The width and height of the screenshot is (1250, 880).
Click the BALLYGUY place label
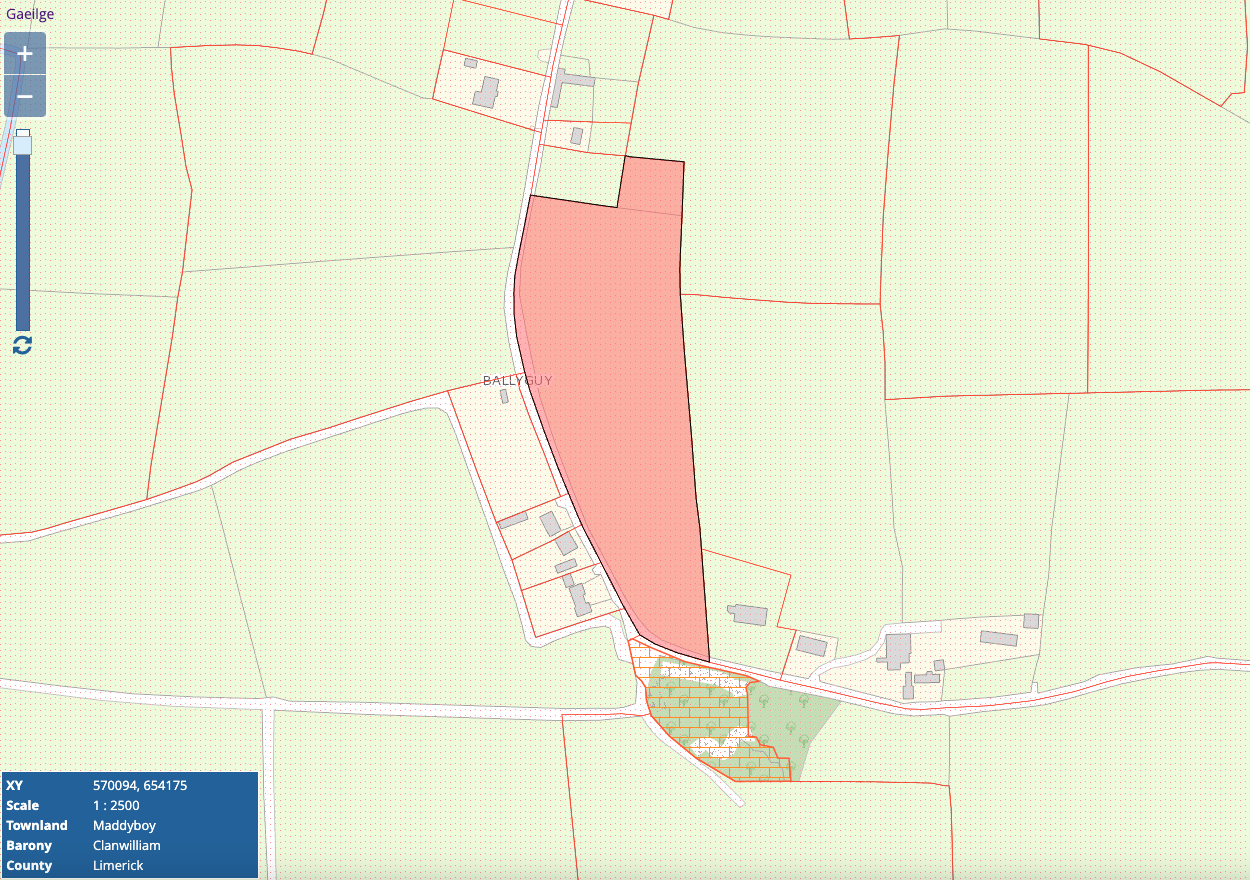point(517,381)
